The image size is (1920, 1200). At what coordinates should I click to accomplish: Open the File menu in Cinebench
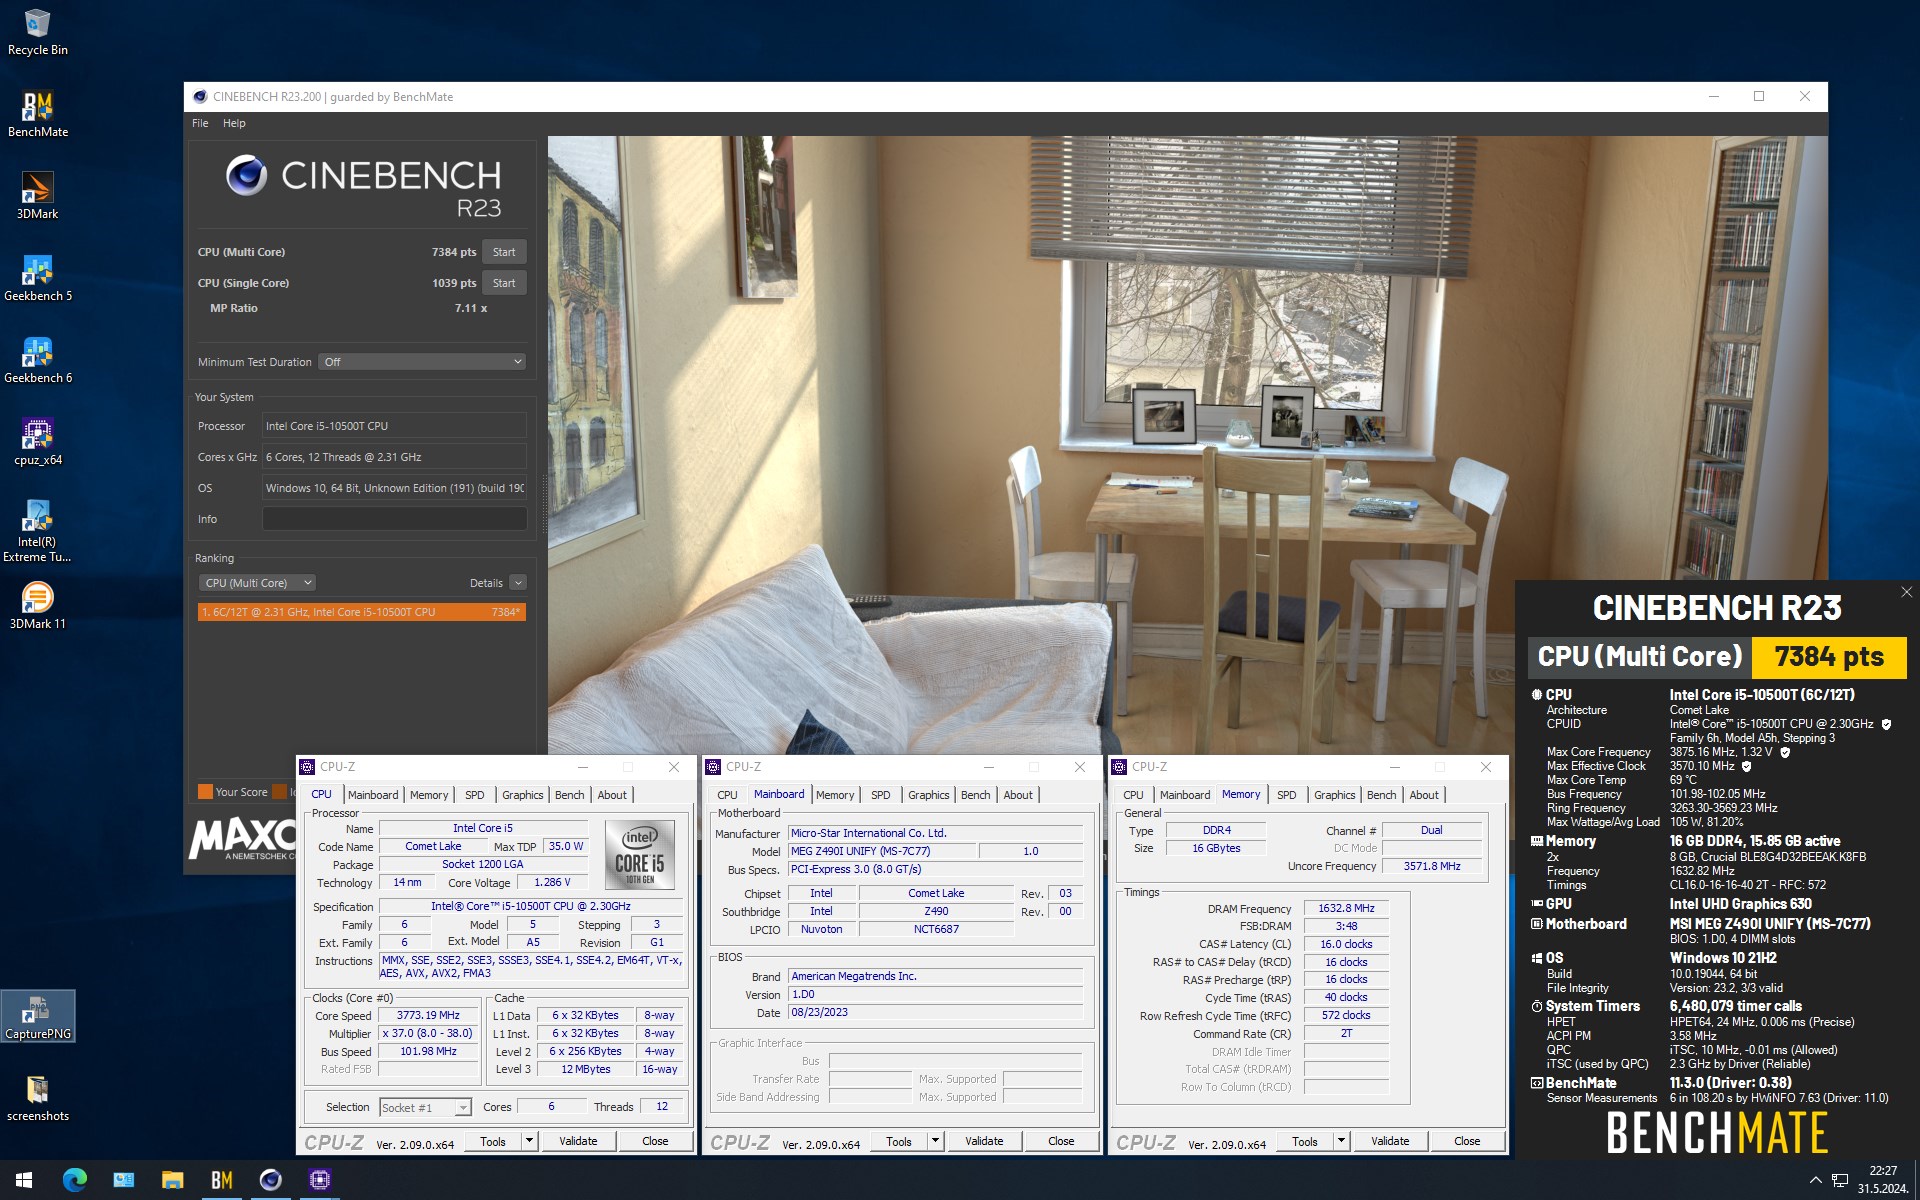pos(200,123)
